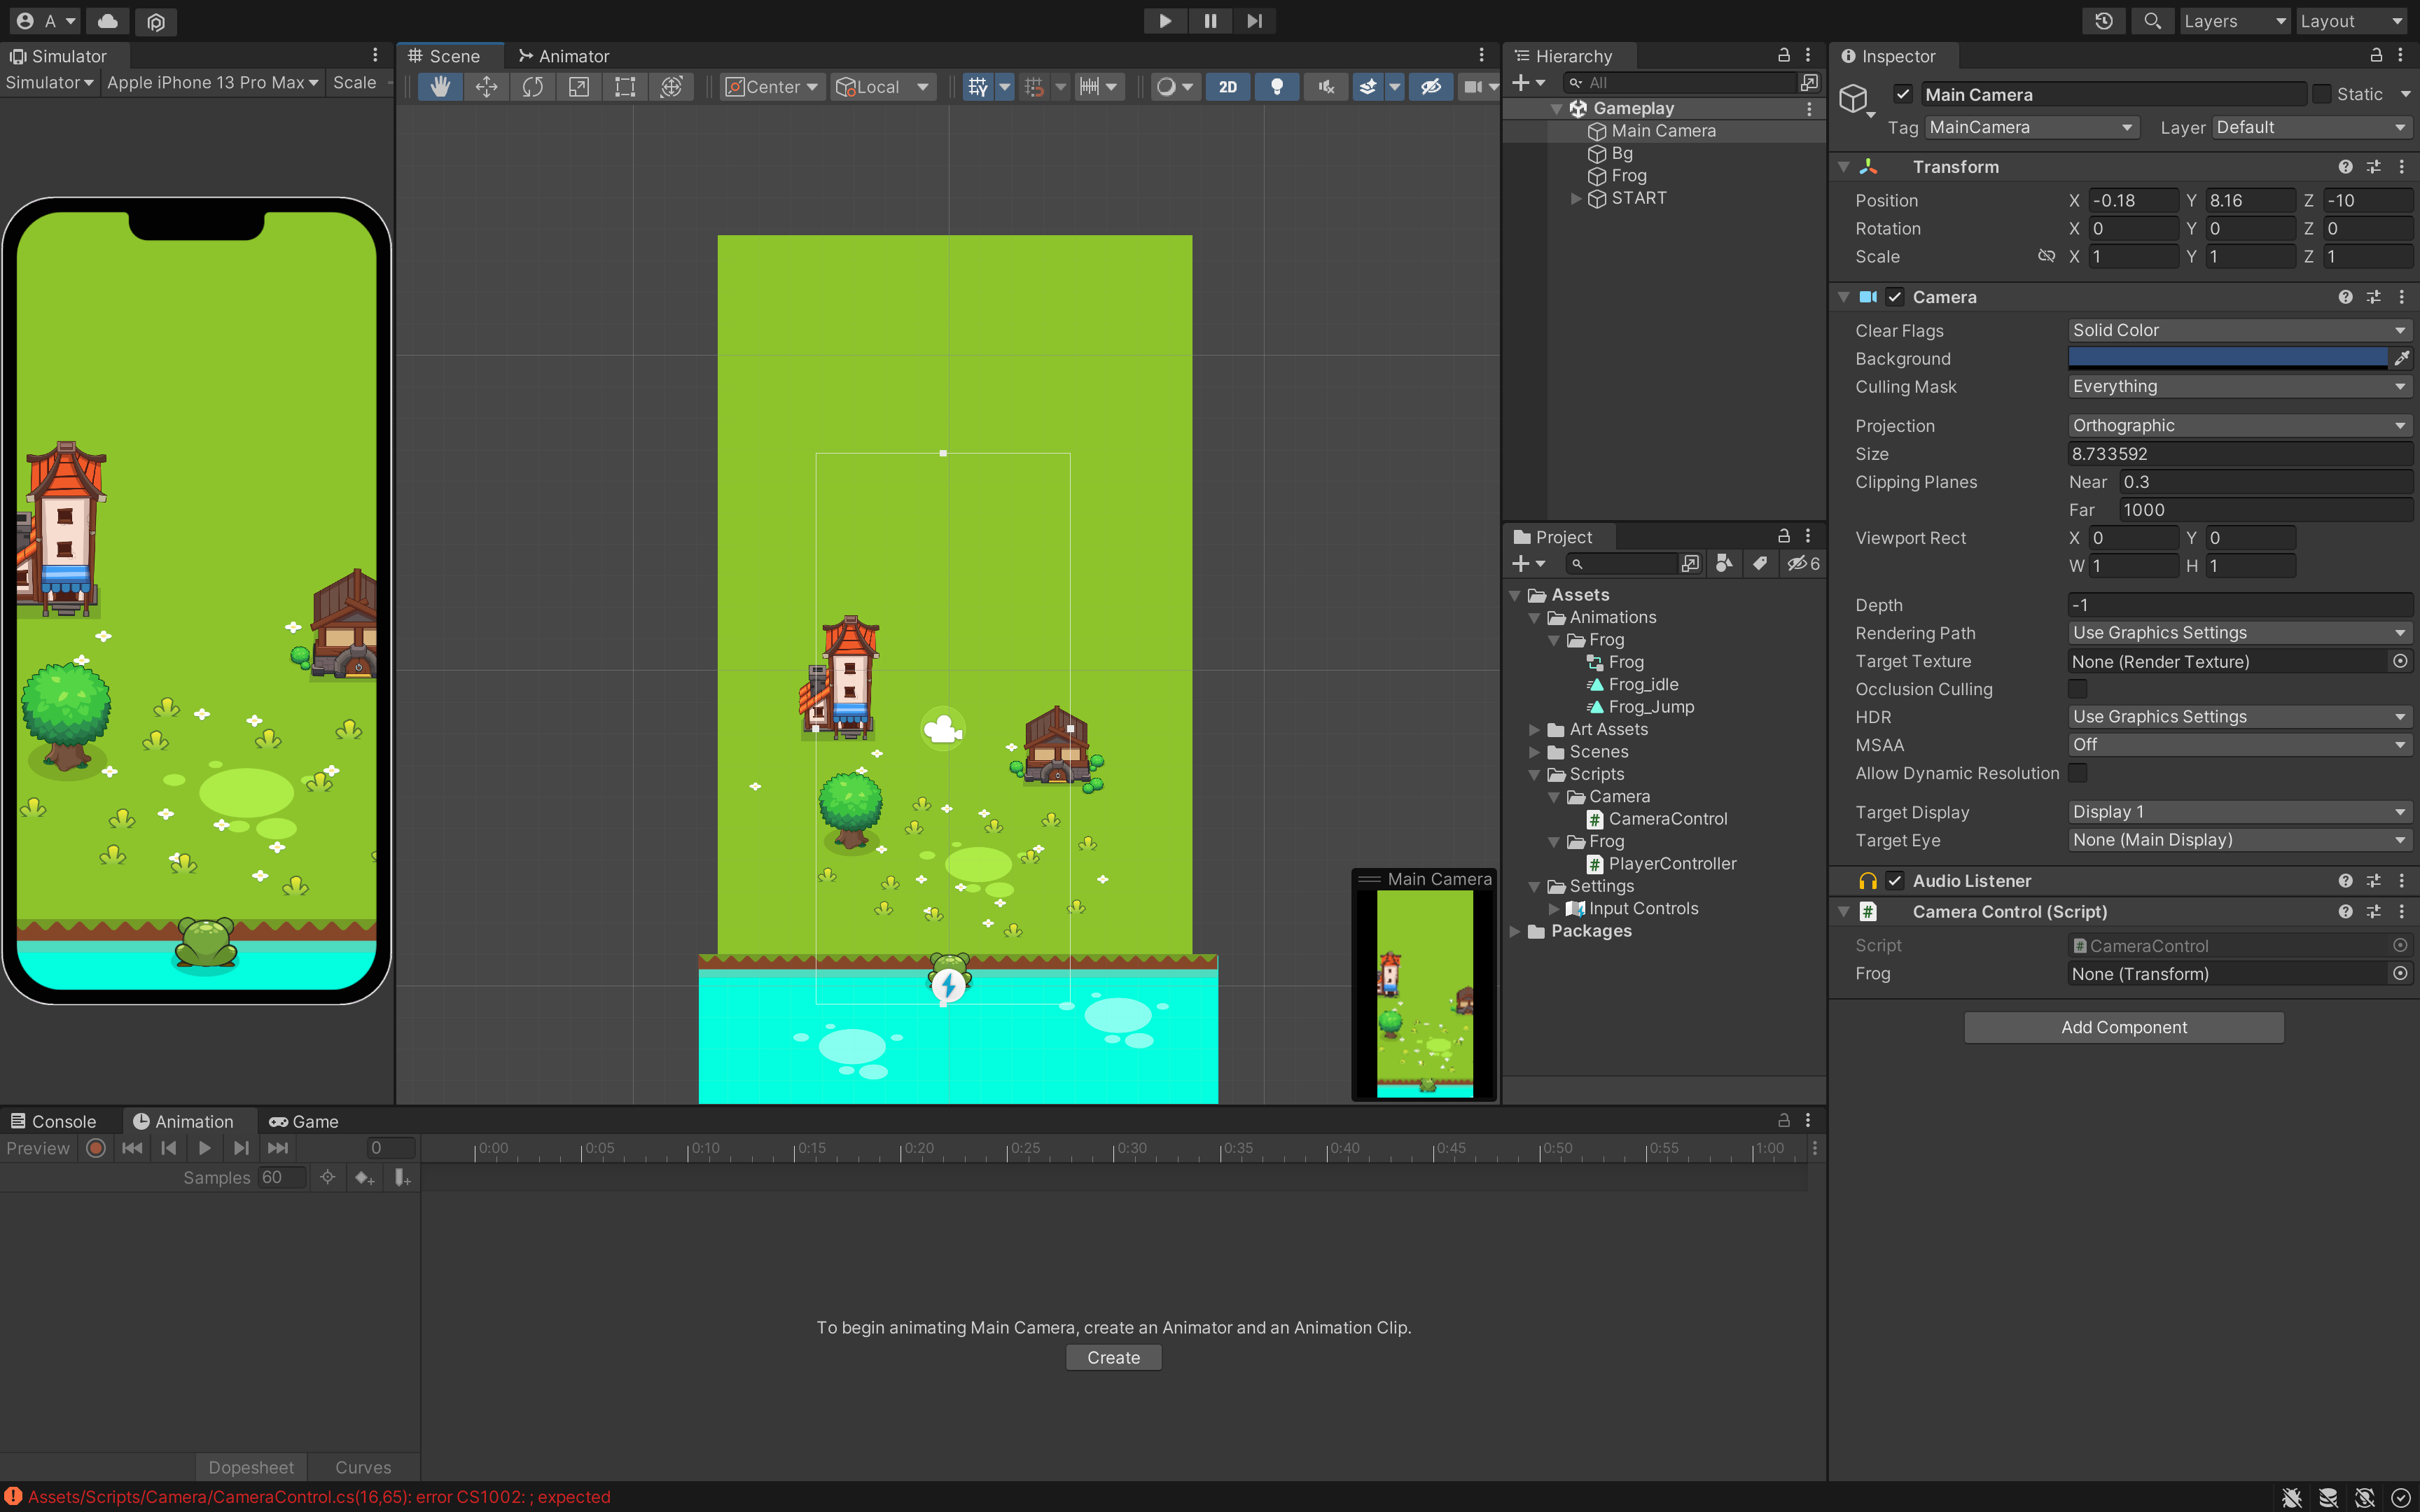Open Audio Listener context menu icon
This screenshot has height=1512, width=2420.
[2402, 881]
